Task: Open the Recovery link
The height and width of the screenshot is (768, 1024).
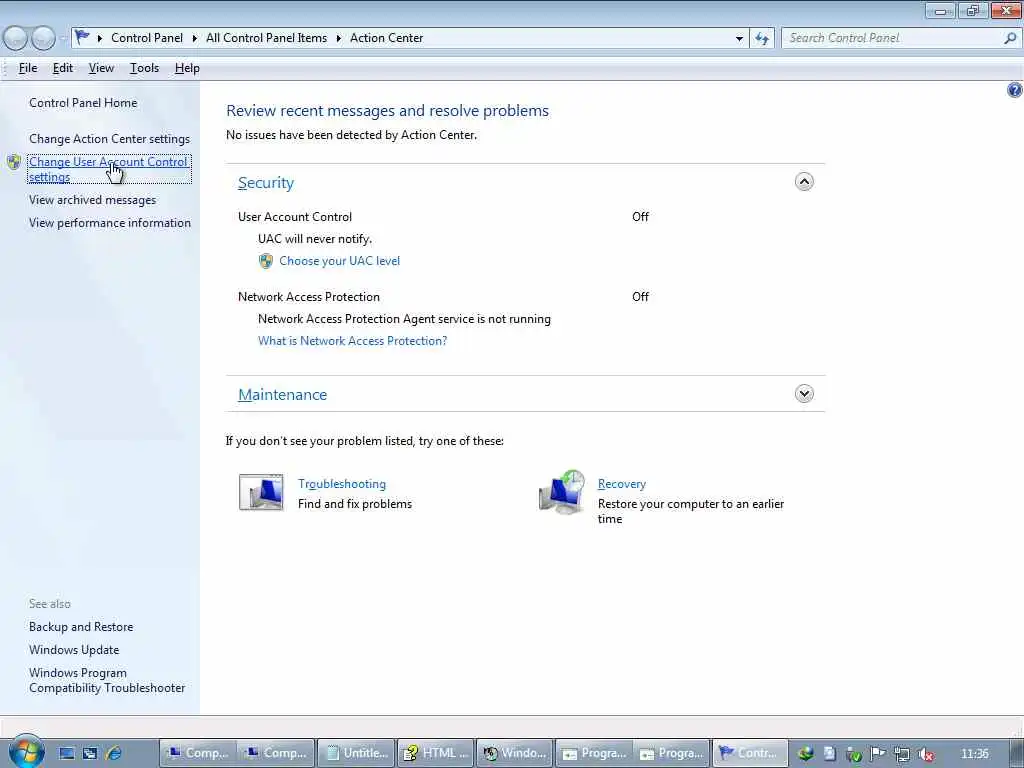Action: [622, 484]
